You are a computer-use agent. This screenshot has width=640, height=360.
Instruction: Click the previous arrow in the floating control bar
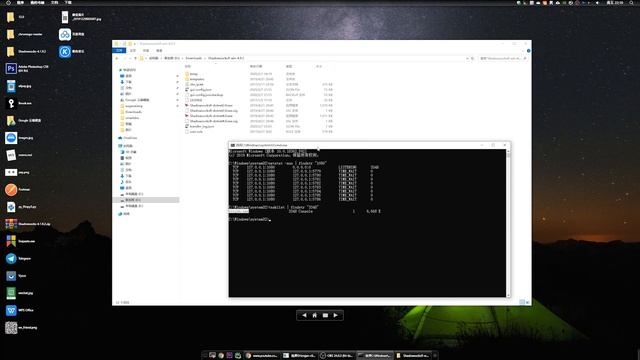coord(304,315)
